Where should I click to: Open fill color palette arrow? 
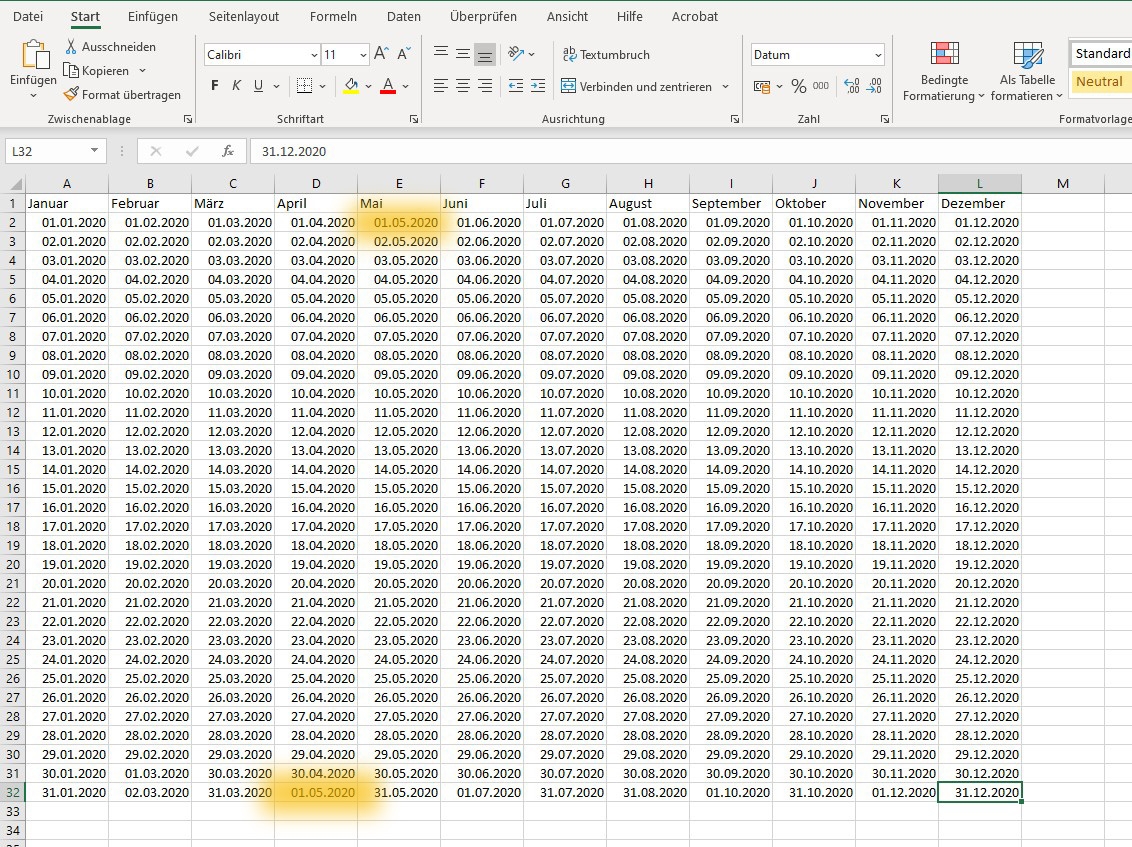click(x=368, y=86)
